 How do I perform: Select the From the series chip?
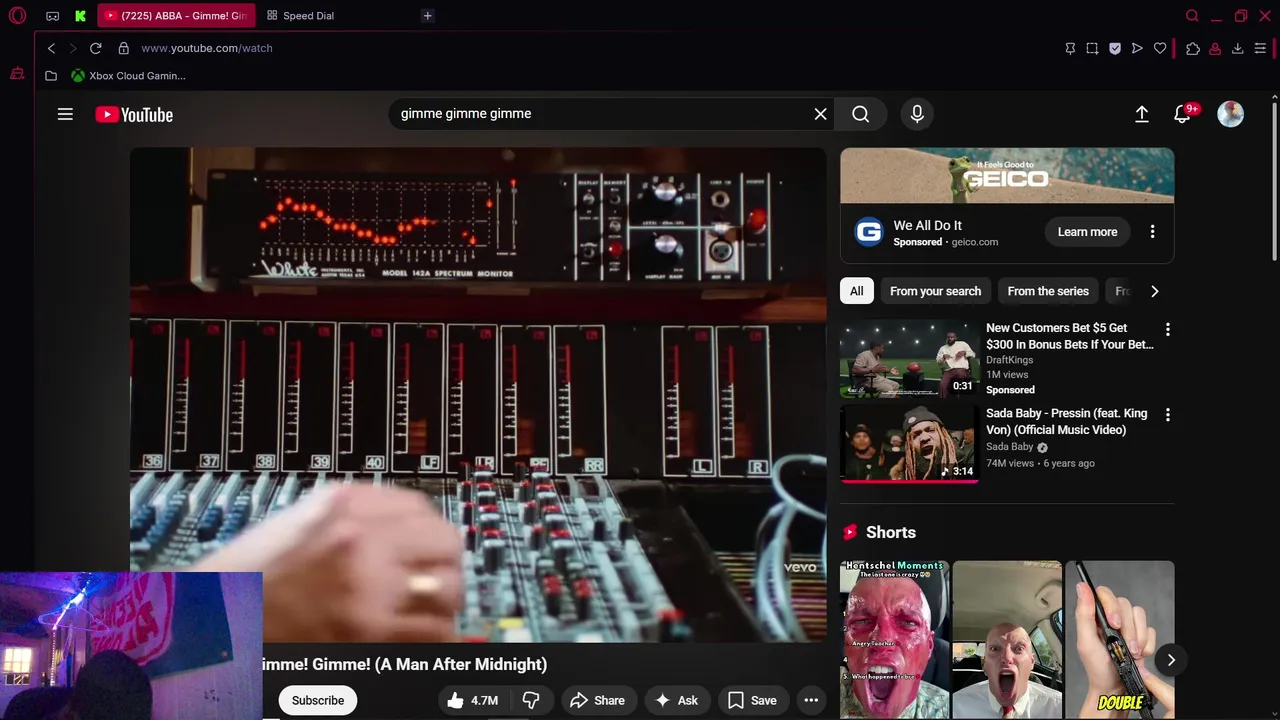(x=1048, y=291)
